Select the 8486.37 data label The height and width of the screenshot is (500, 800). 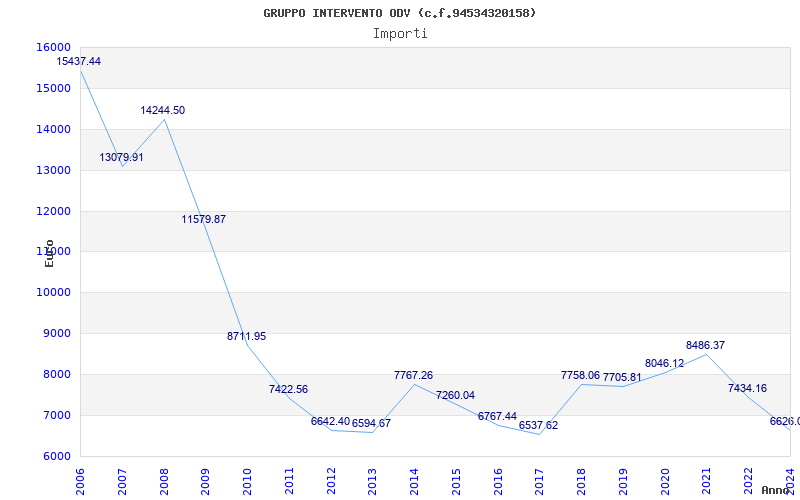(x=706, y=345)
